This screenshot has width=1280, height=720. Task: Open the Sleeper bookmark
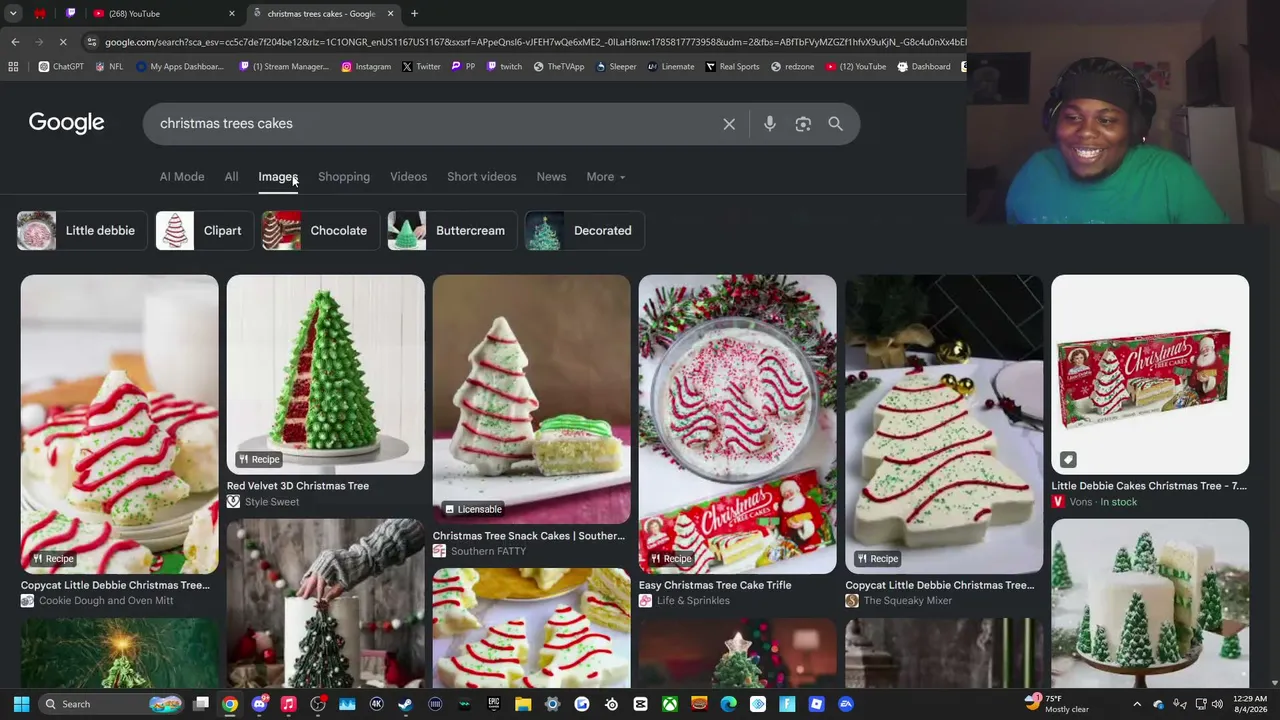pyautogui.click(x=615, y=67)
